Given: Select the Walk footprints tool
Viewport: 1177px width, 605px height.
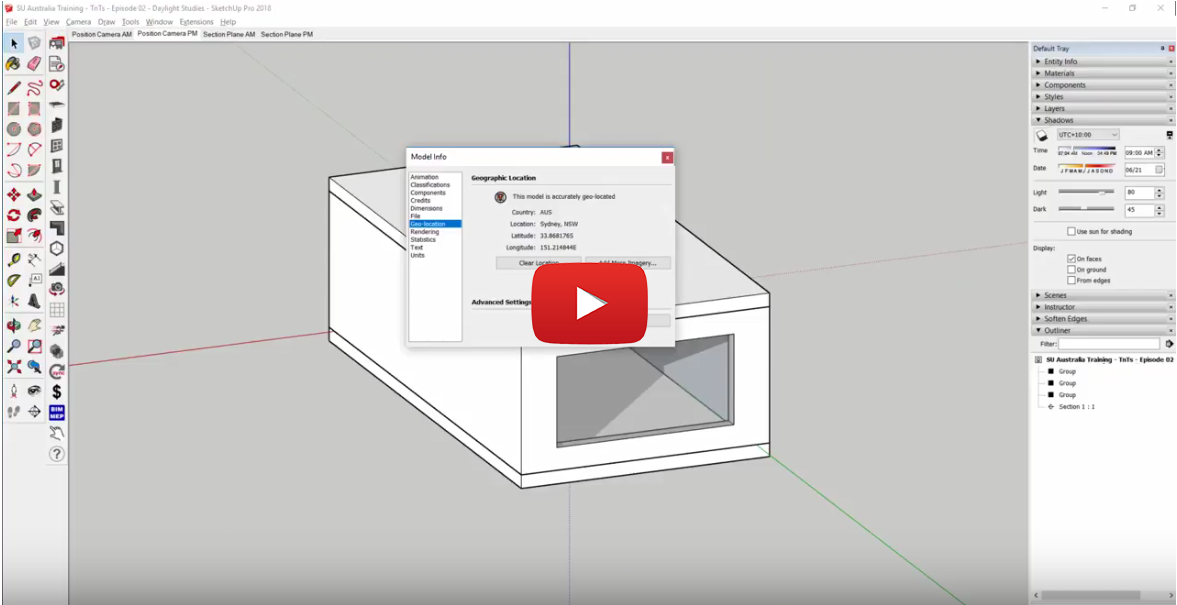Looking at the screenshot, I should pos(14,411).
